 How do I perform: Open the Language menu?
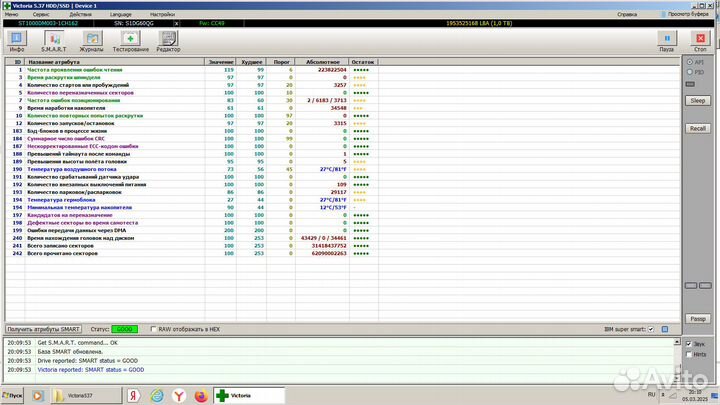pos(121,14)
